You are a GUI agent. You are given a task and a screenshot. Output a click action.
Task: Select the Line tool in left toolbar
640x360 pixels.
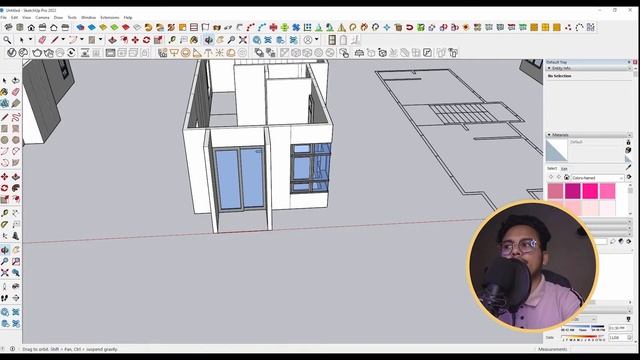[x=4, y=118]
